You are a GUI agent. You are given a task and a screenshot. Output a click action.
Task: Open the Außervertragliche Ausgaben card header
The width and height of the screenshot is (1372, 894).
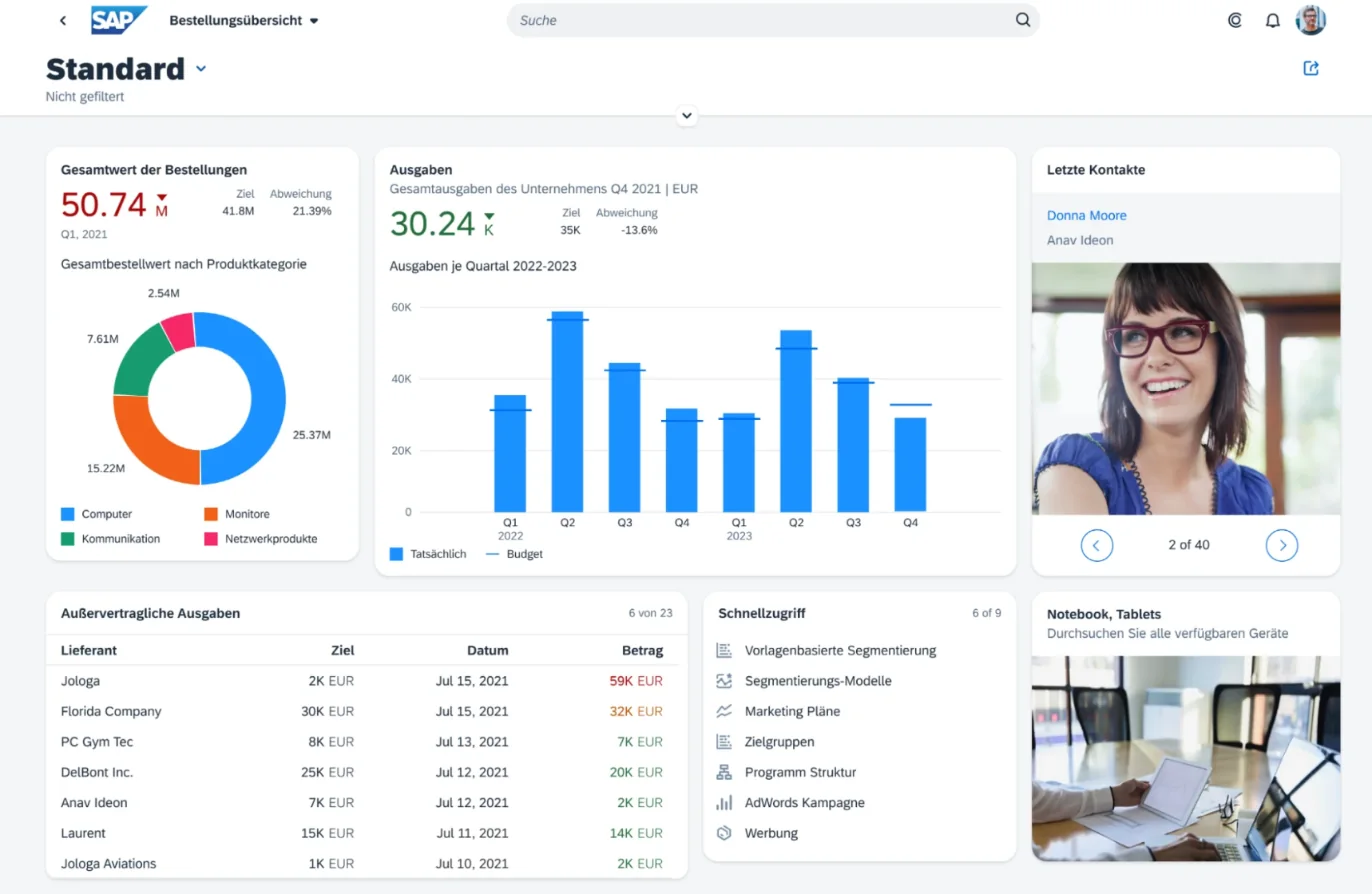(367, 613)
